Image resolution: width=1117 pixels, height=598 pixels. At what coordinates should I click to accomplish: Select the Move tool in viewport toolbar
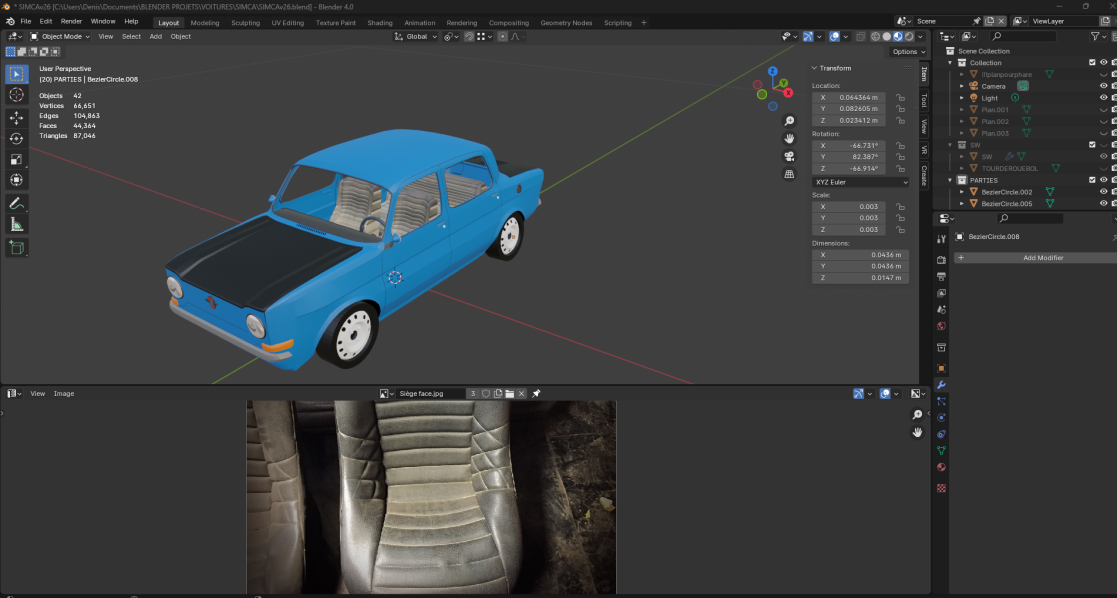click(16, 117)
